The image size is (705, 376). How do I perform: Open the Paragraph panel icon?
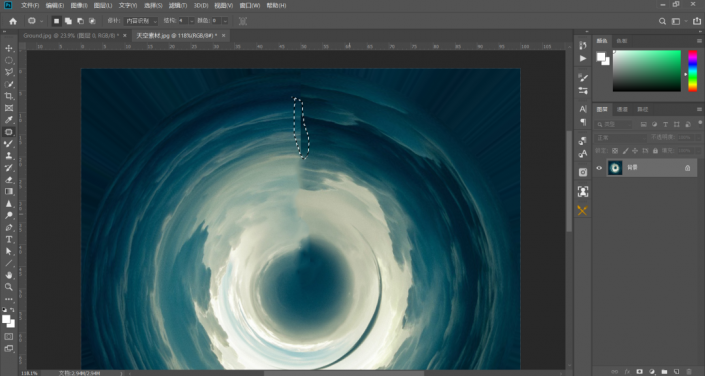[583, 122]
